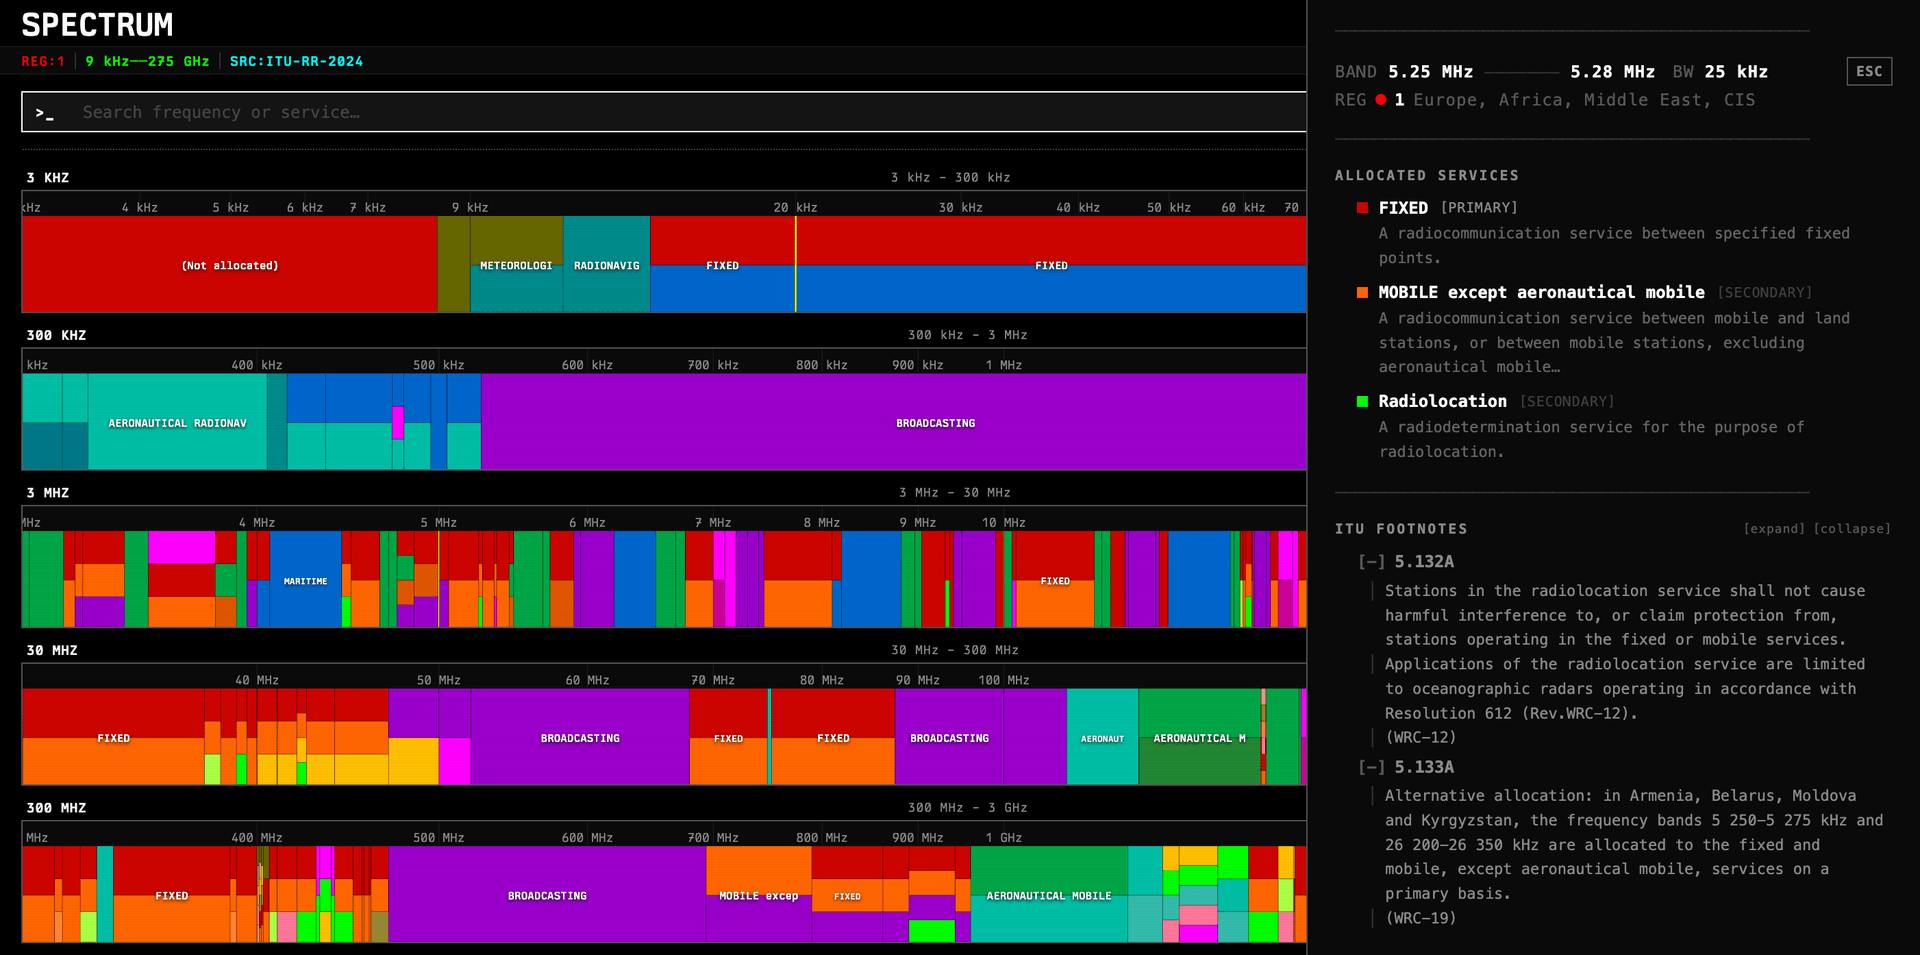The width and height of the screenshot is (1920, 955).
Task: Click the SRC:ITU-RR-2024 source badge
Action: (296, 61)
